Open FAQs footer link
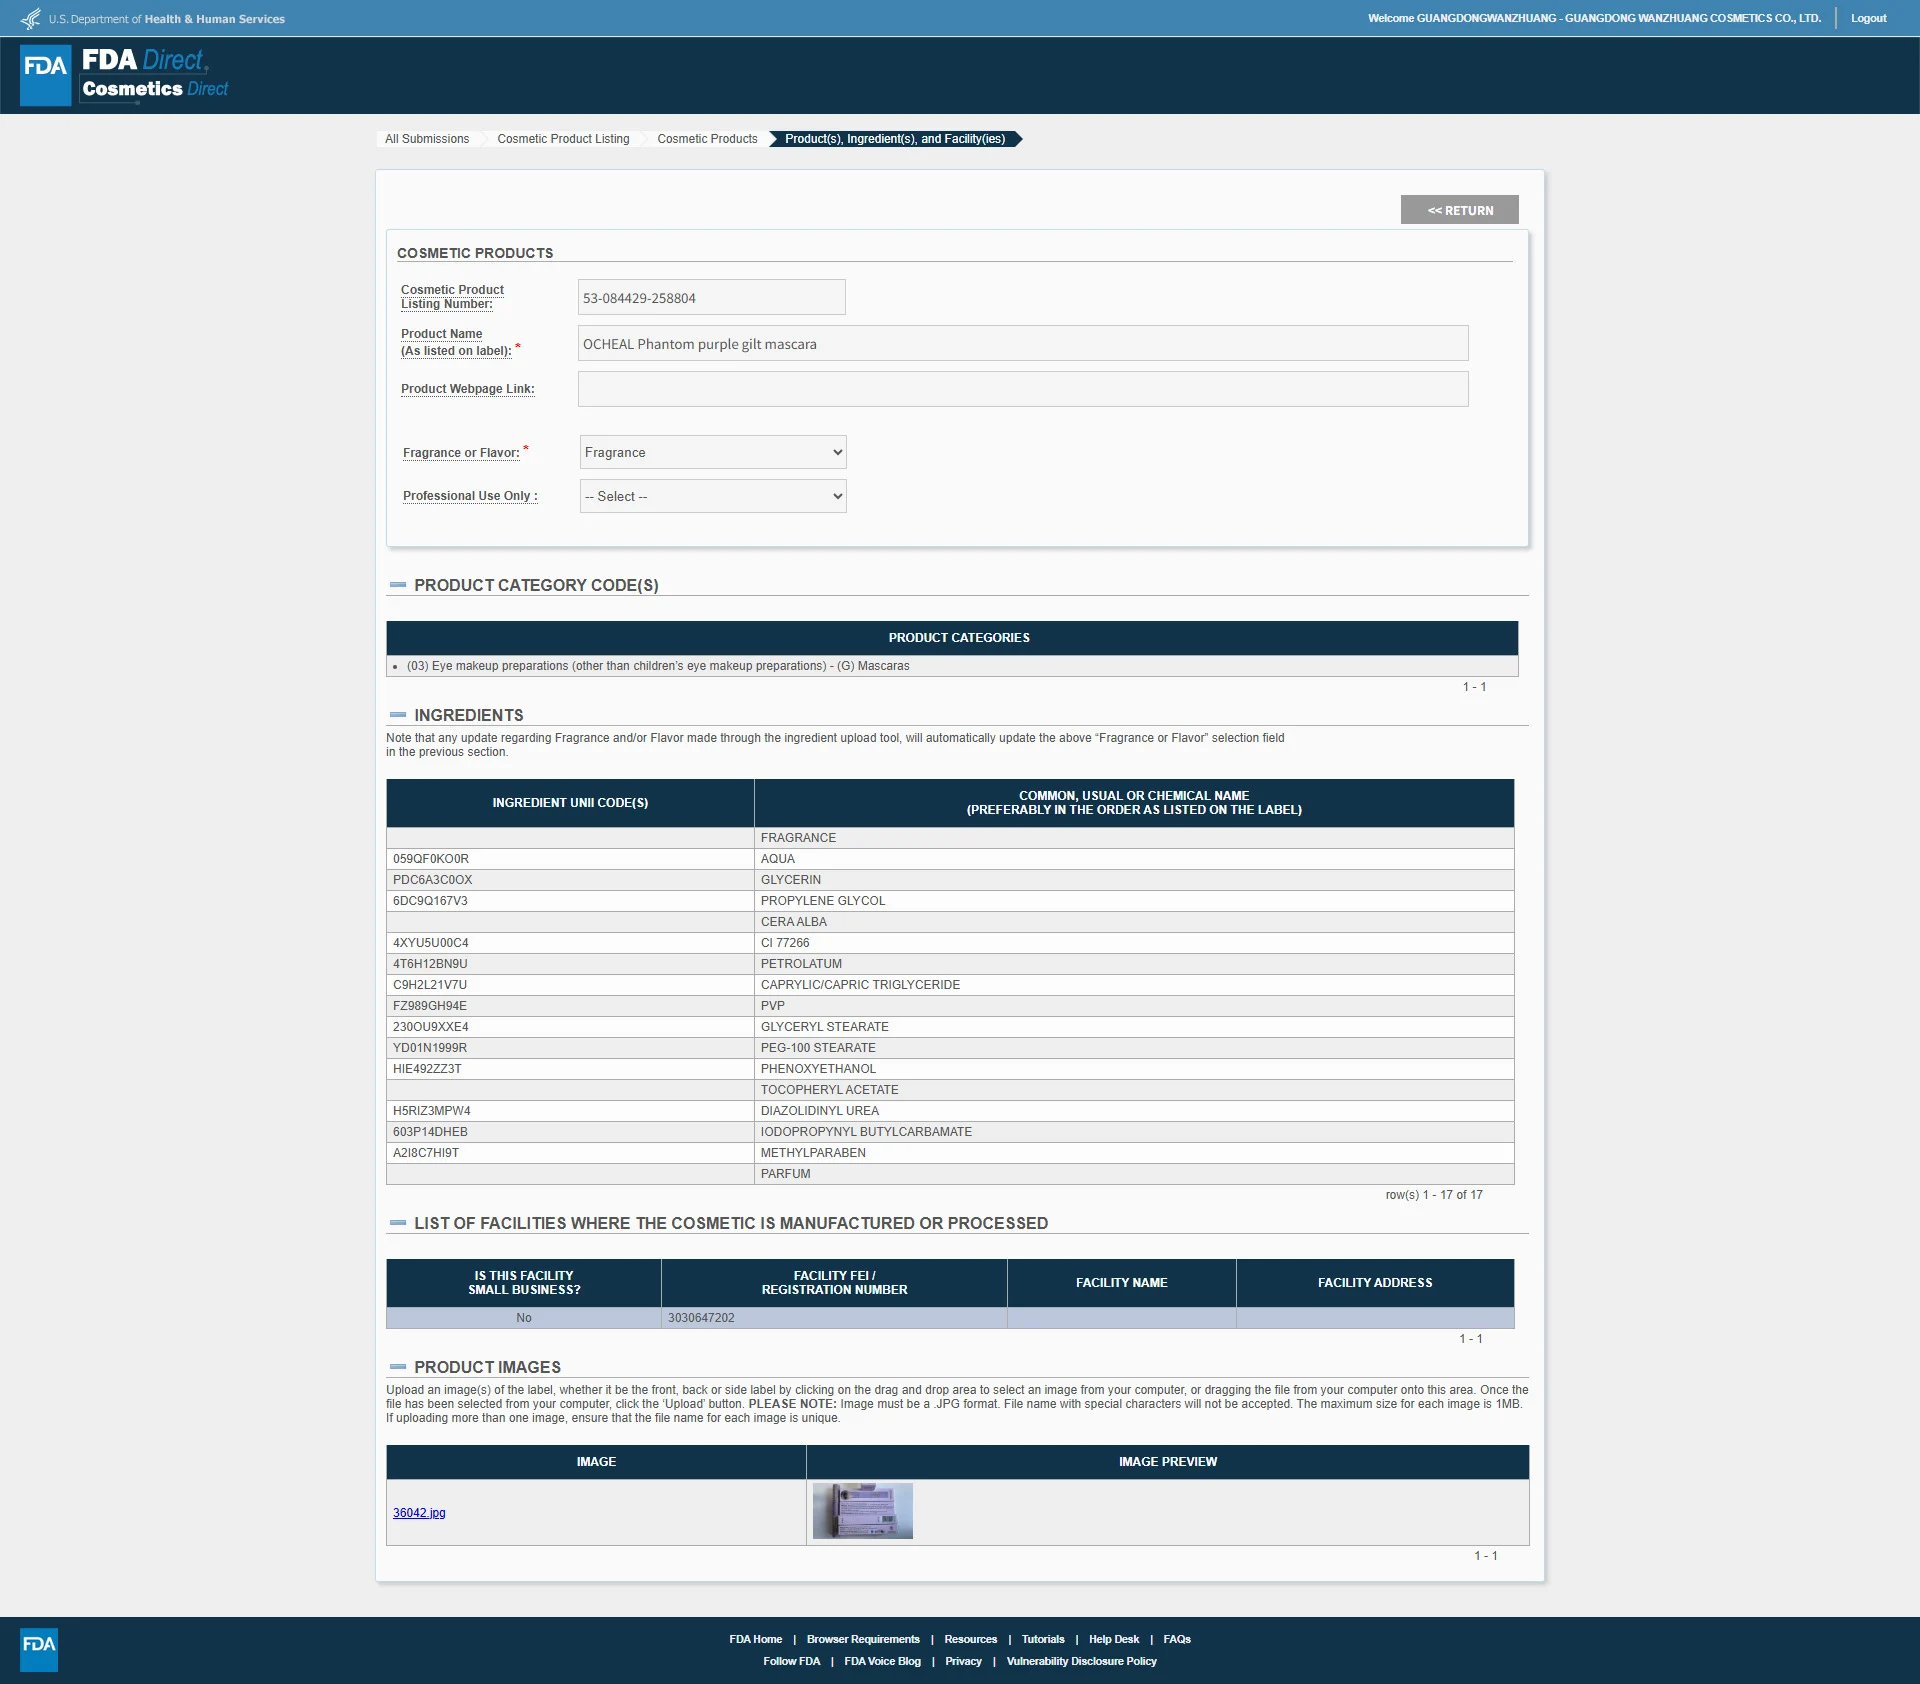1920x1684 pixels. (x=1177, y=1639)
